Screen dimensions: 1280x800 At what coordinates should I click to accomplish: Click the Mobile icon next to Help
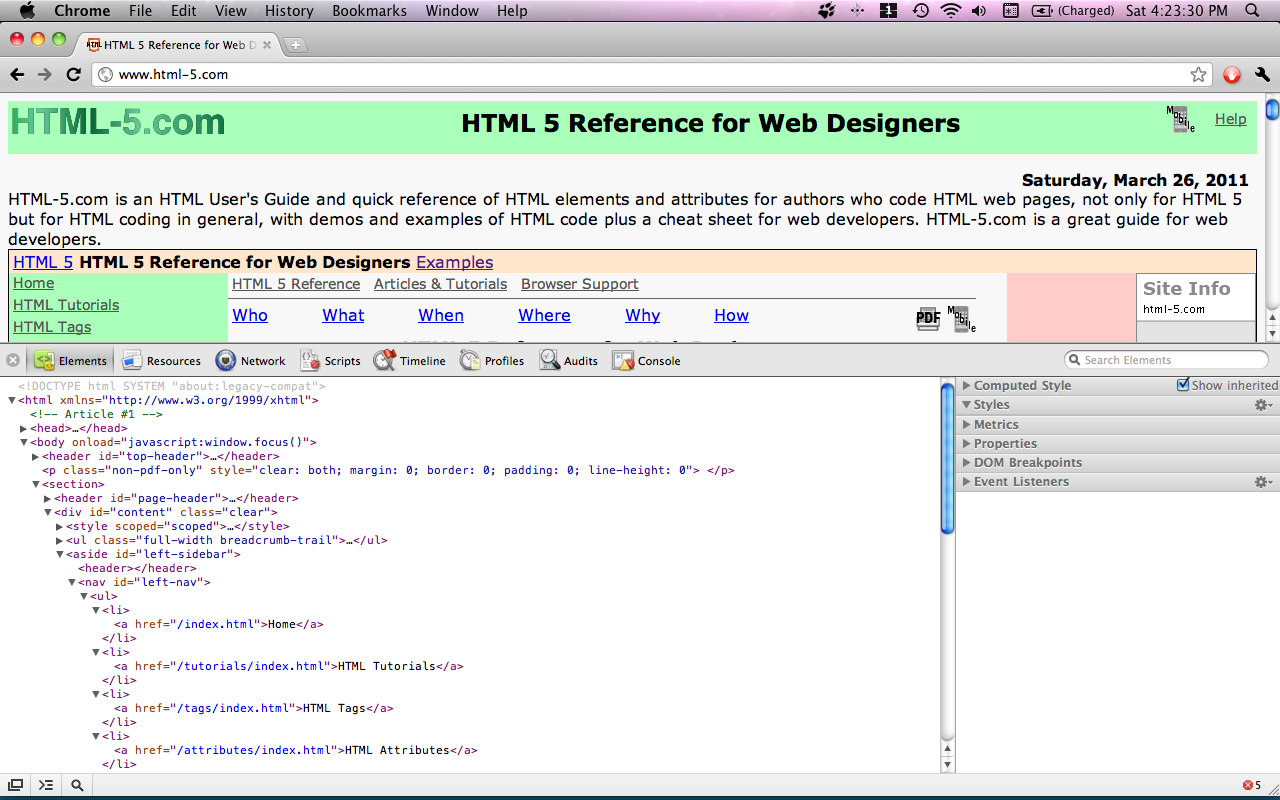click(1181, 119)
